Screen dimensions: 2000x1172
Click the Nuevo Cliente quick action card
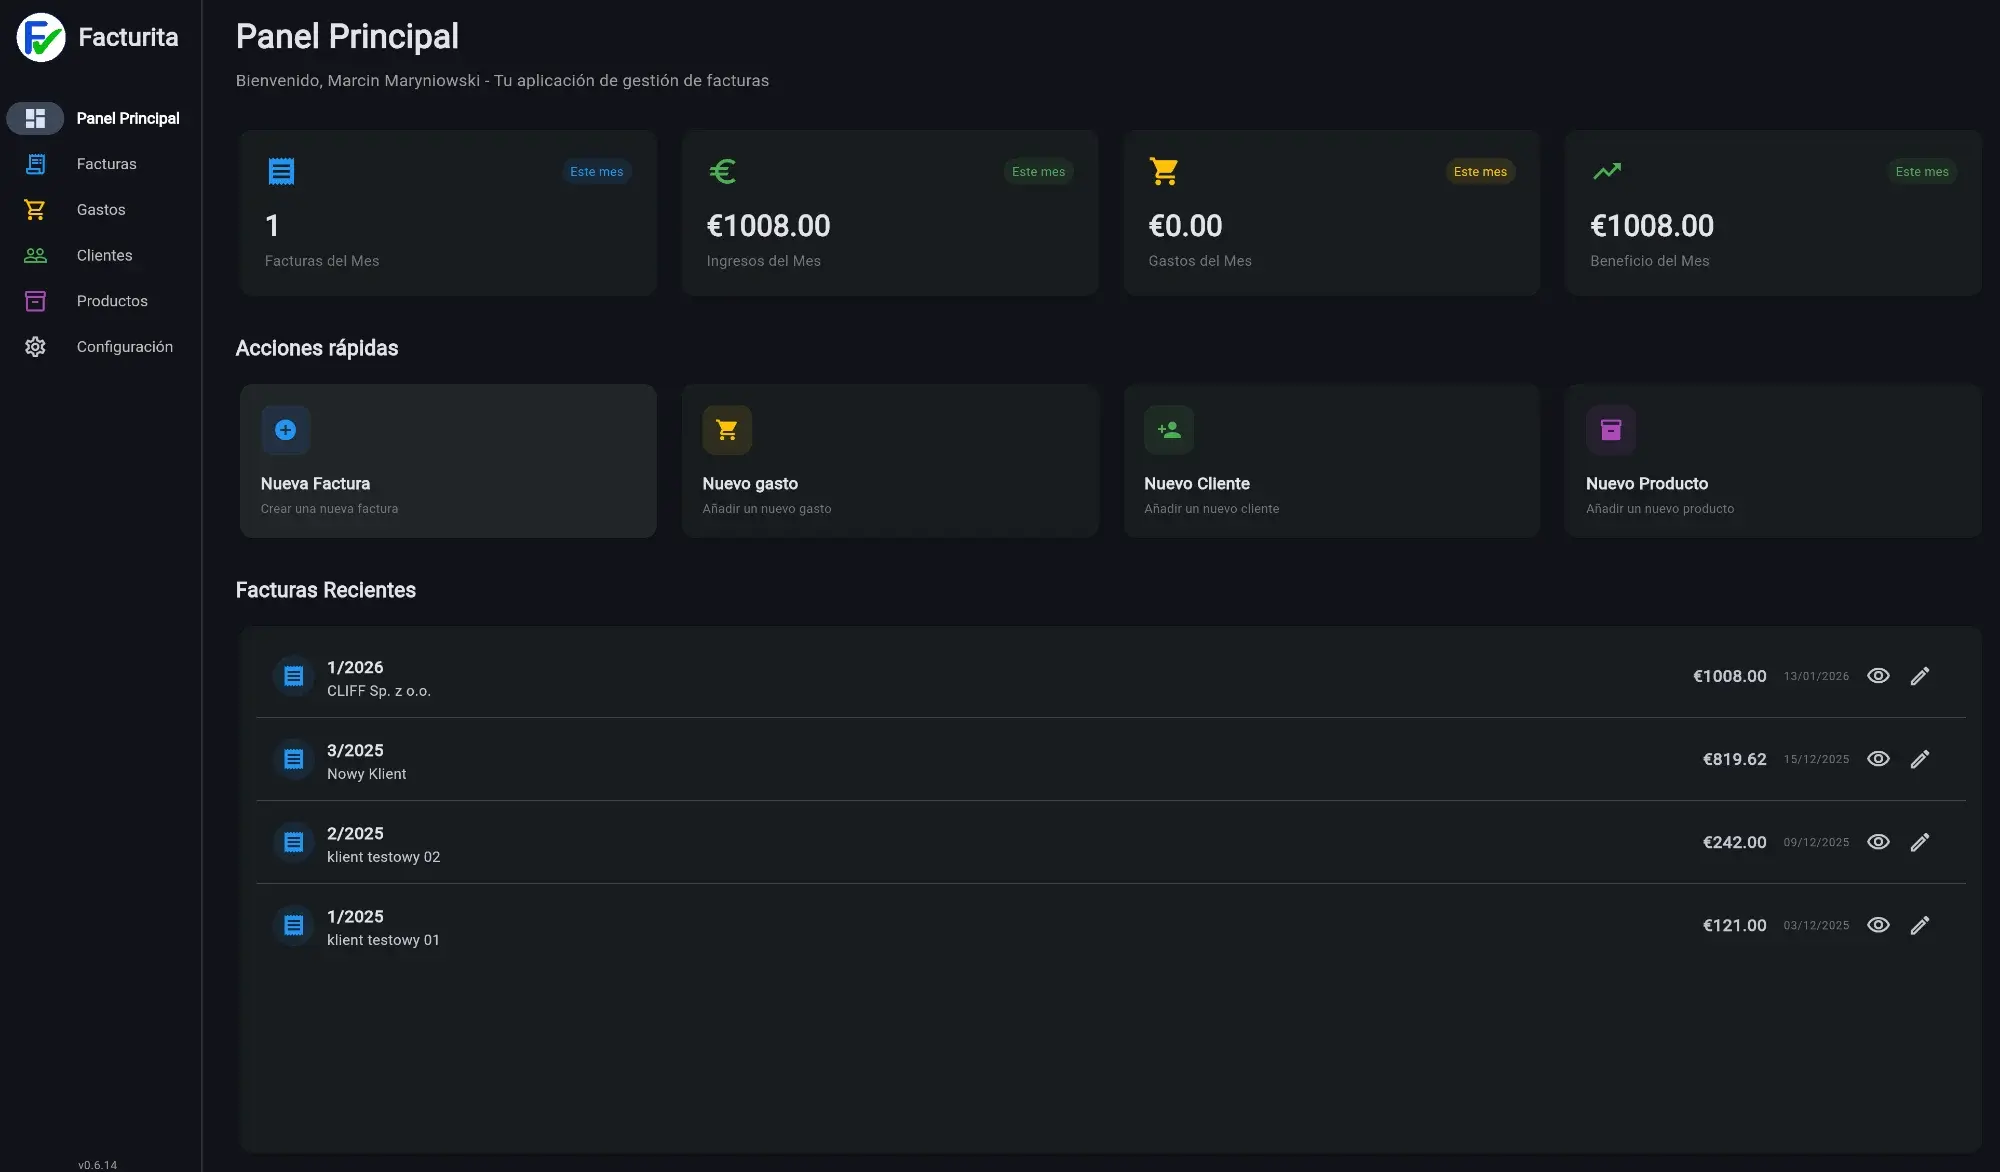tap(1331, 461)
